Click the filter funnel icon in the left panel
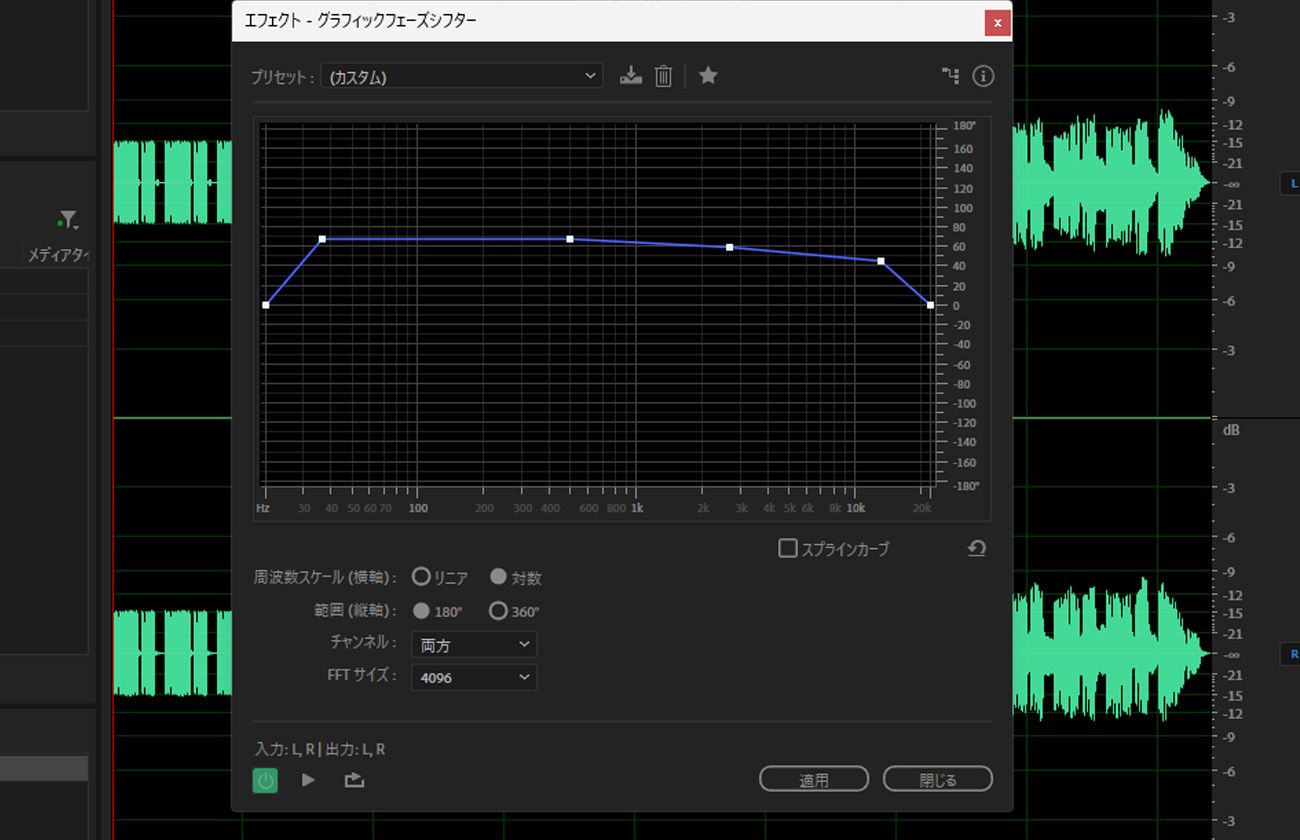This screenshot has width=1300, height=840. (67, 219)
